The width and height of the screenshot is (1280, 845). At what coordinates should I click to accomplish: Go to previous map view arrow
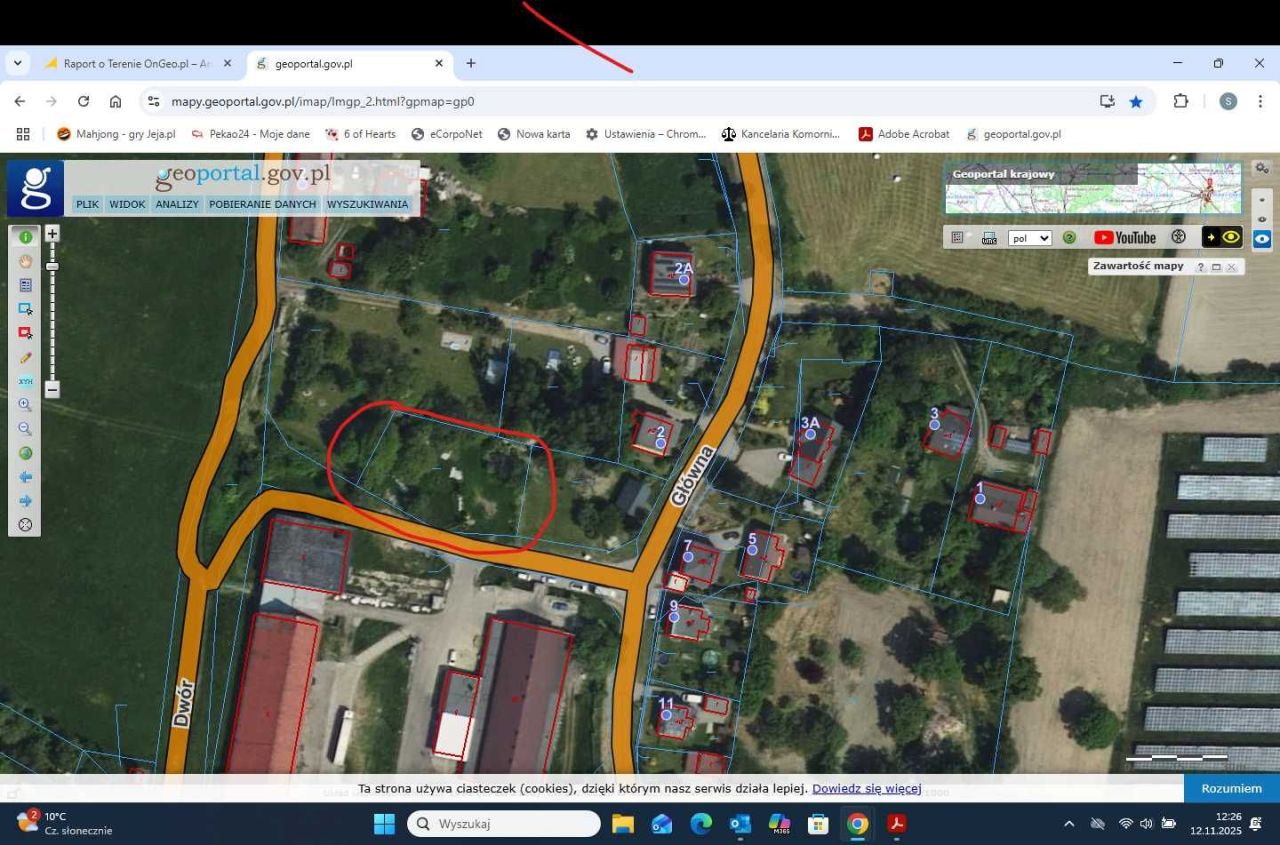click(25, 477)
